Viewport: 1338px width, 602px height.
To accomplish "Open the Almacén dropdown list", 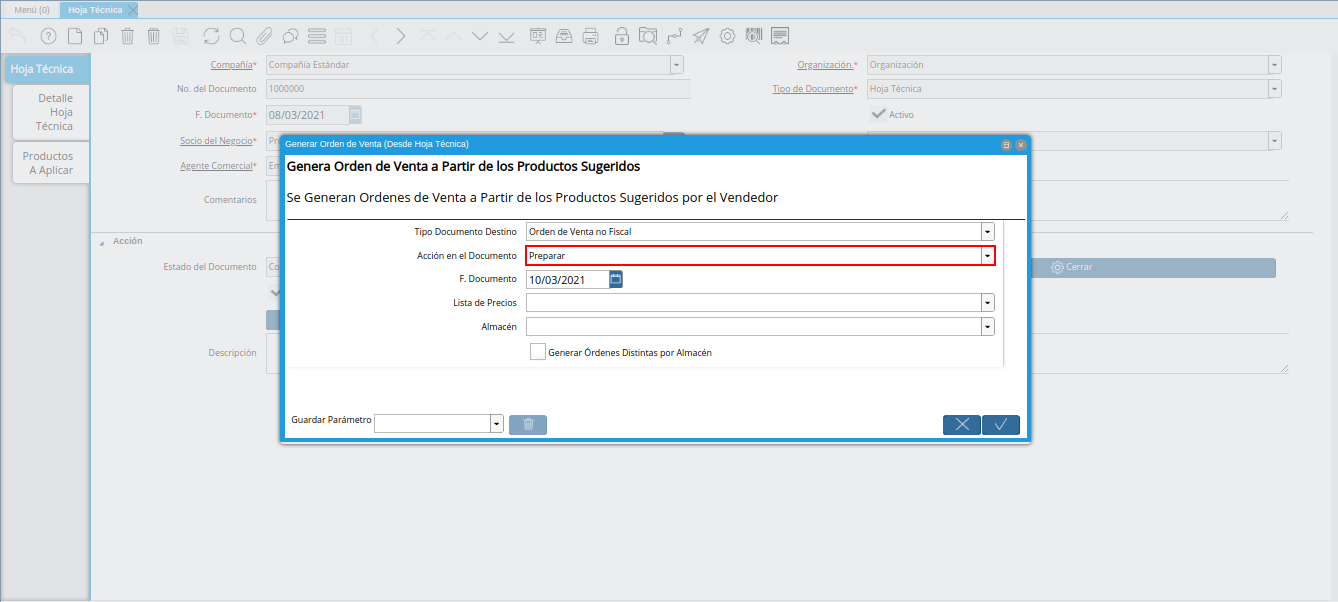I will point(987,327).
